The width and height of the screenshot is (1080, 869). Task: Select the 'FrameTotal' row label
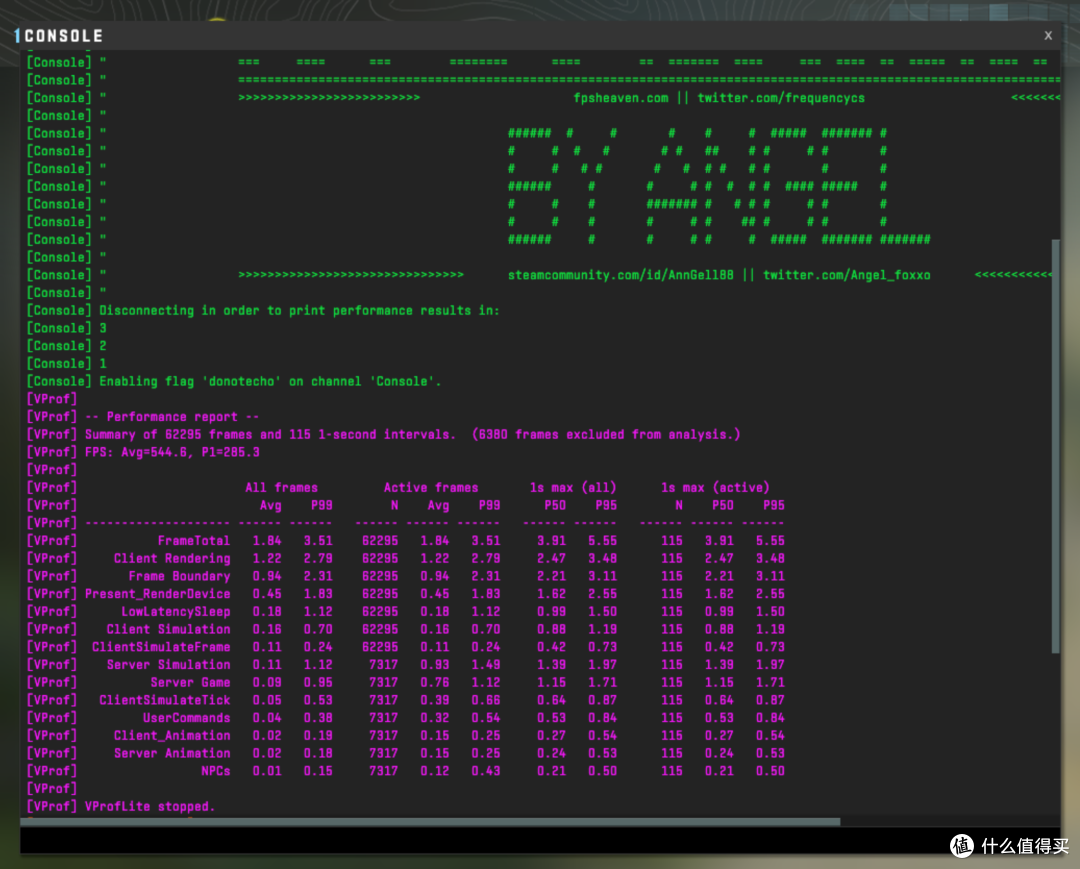[194, 541]
